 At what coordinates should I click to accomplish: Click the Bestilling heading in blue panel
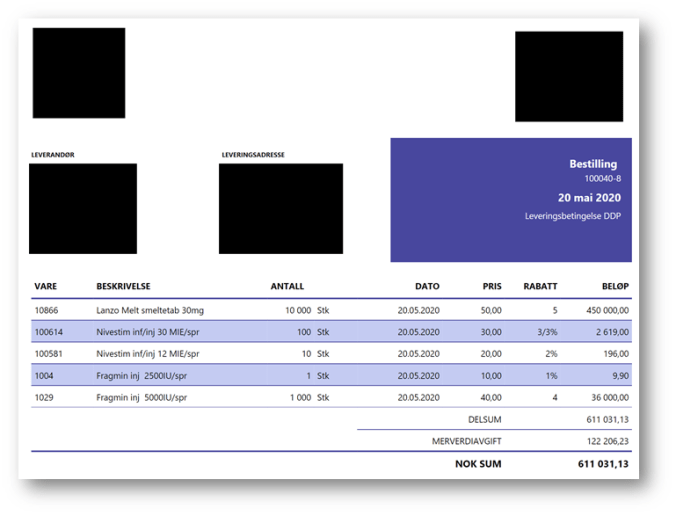[x=593, y=164]
